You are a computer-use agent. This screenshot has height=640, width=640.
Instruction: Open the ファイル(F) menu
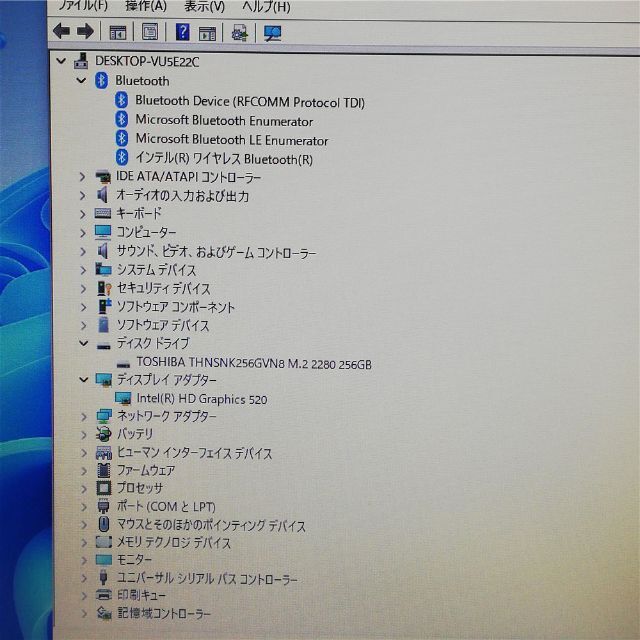coord(83,6)
